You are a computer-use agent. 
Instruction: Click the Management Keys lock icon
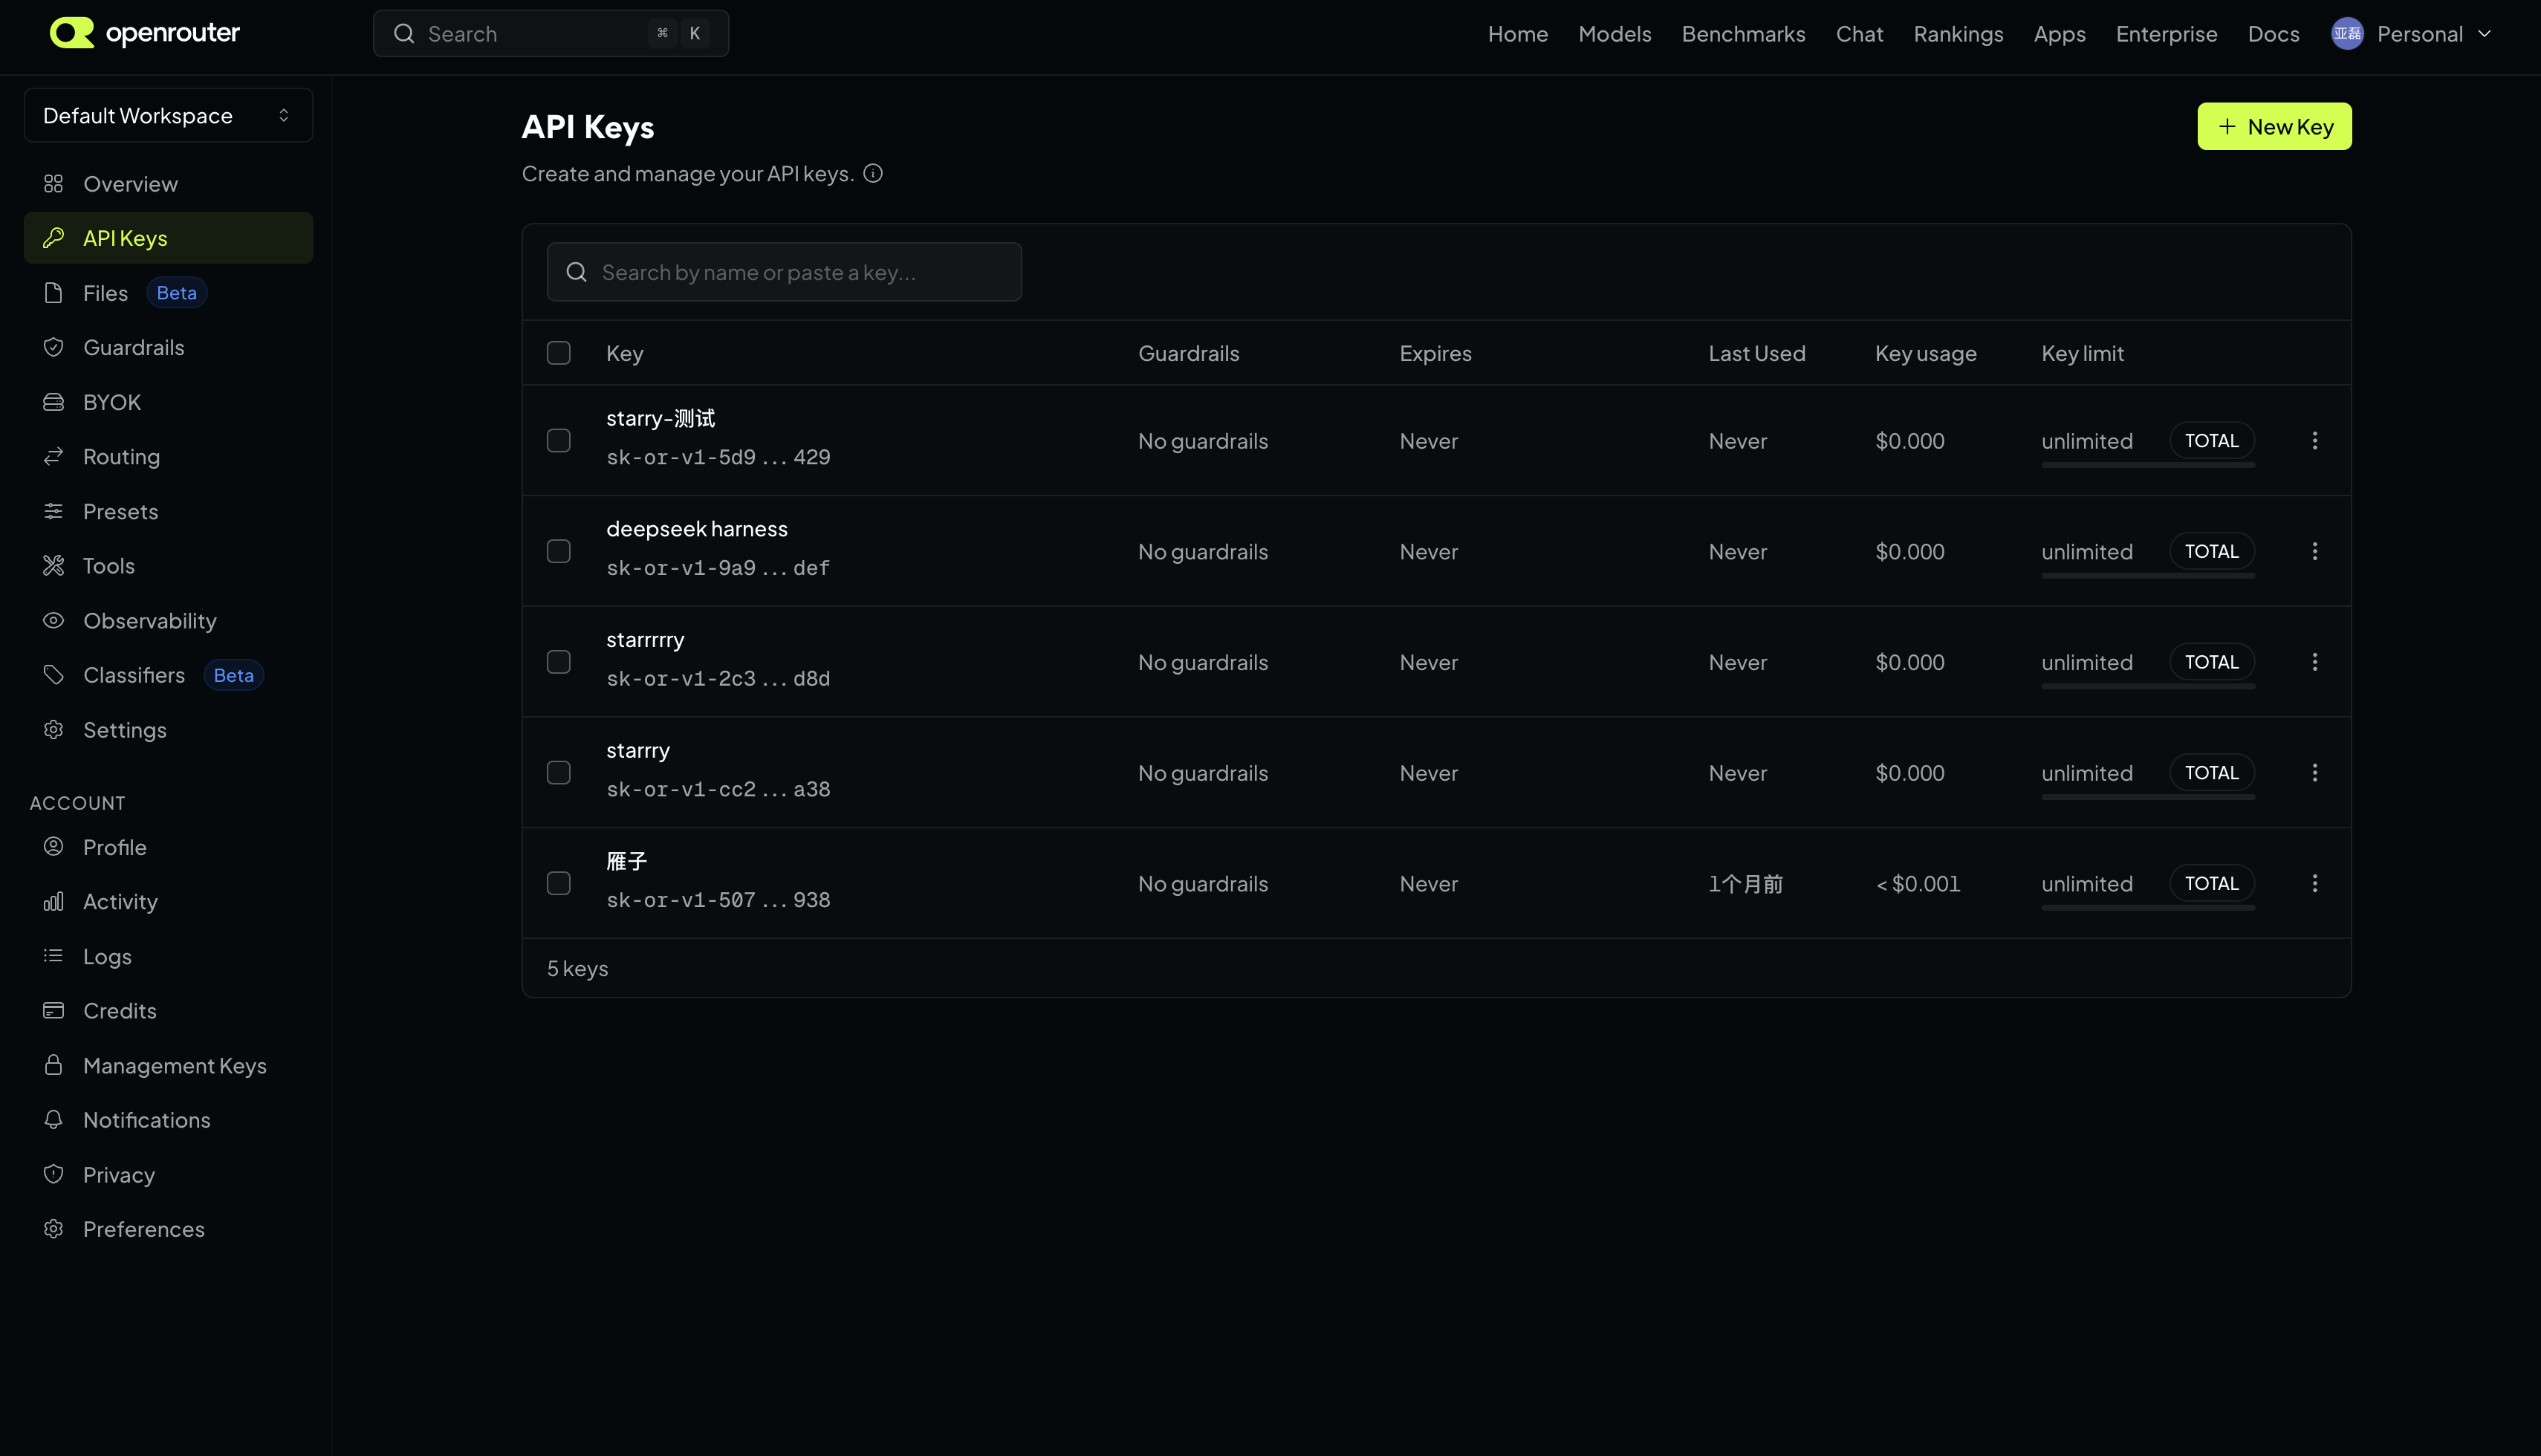pos(54,1065)
